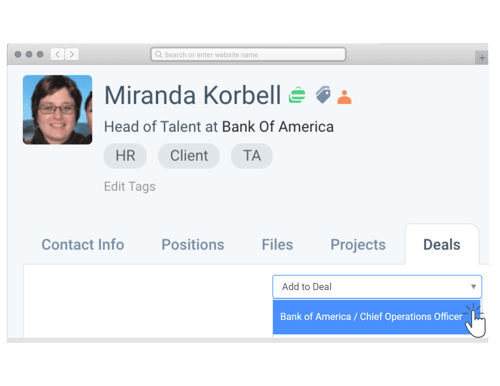Click the Client tag pill
This screenshot has width=500, height=386.
click(189, 156)
